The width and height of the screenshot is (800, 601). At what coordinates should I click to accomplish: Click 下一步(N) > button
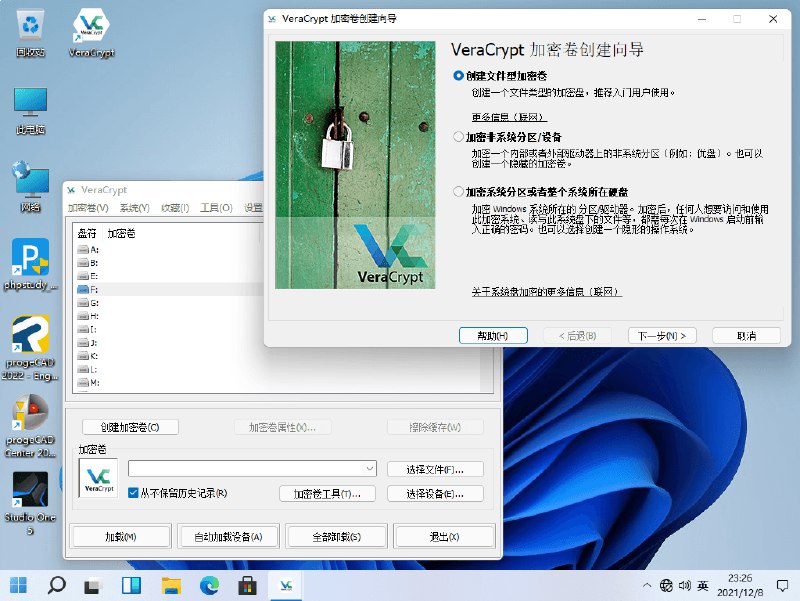tap(662, 336)
